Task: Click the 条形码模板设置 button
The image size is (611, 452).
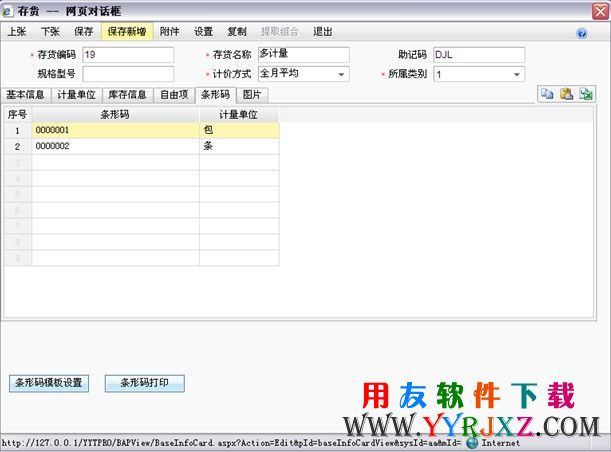Action: [49, 383]
